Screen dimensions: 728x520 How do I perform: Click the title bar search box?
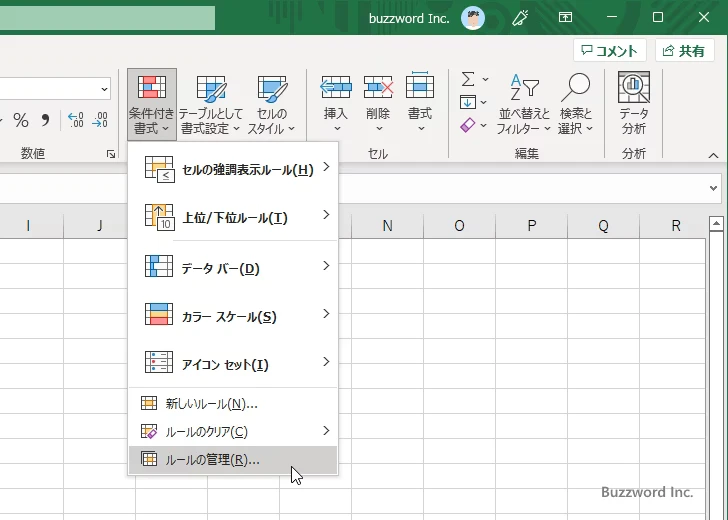107,18
